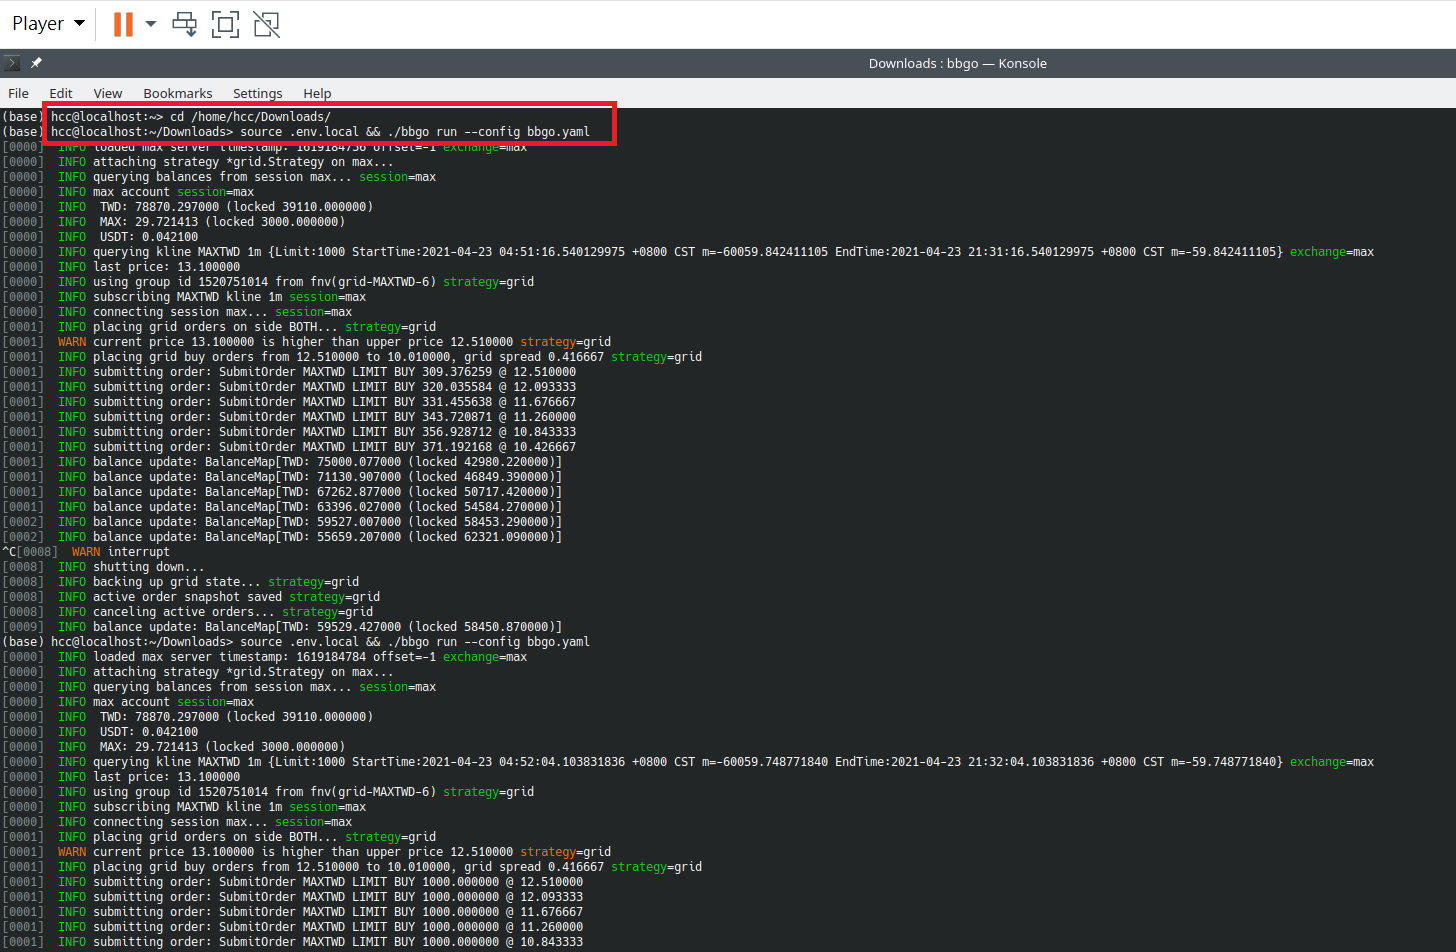Enter full screen mode

pyautogui.click(x=225, y=23)
